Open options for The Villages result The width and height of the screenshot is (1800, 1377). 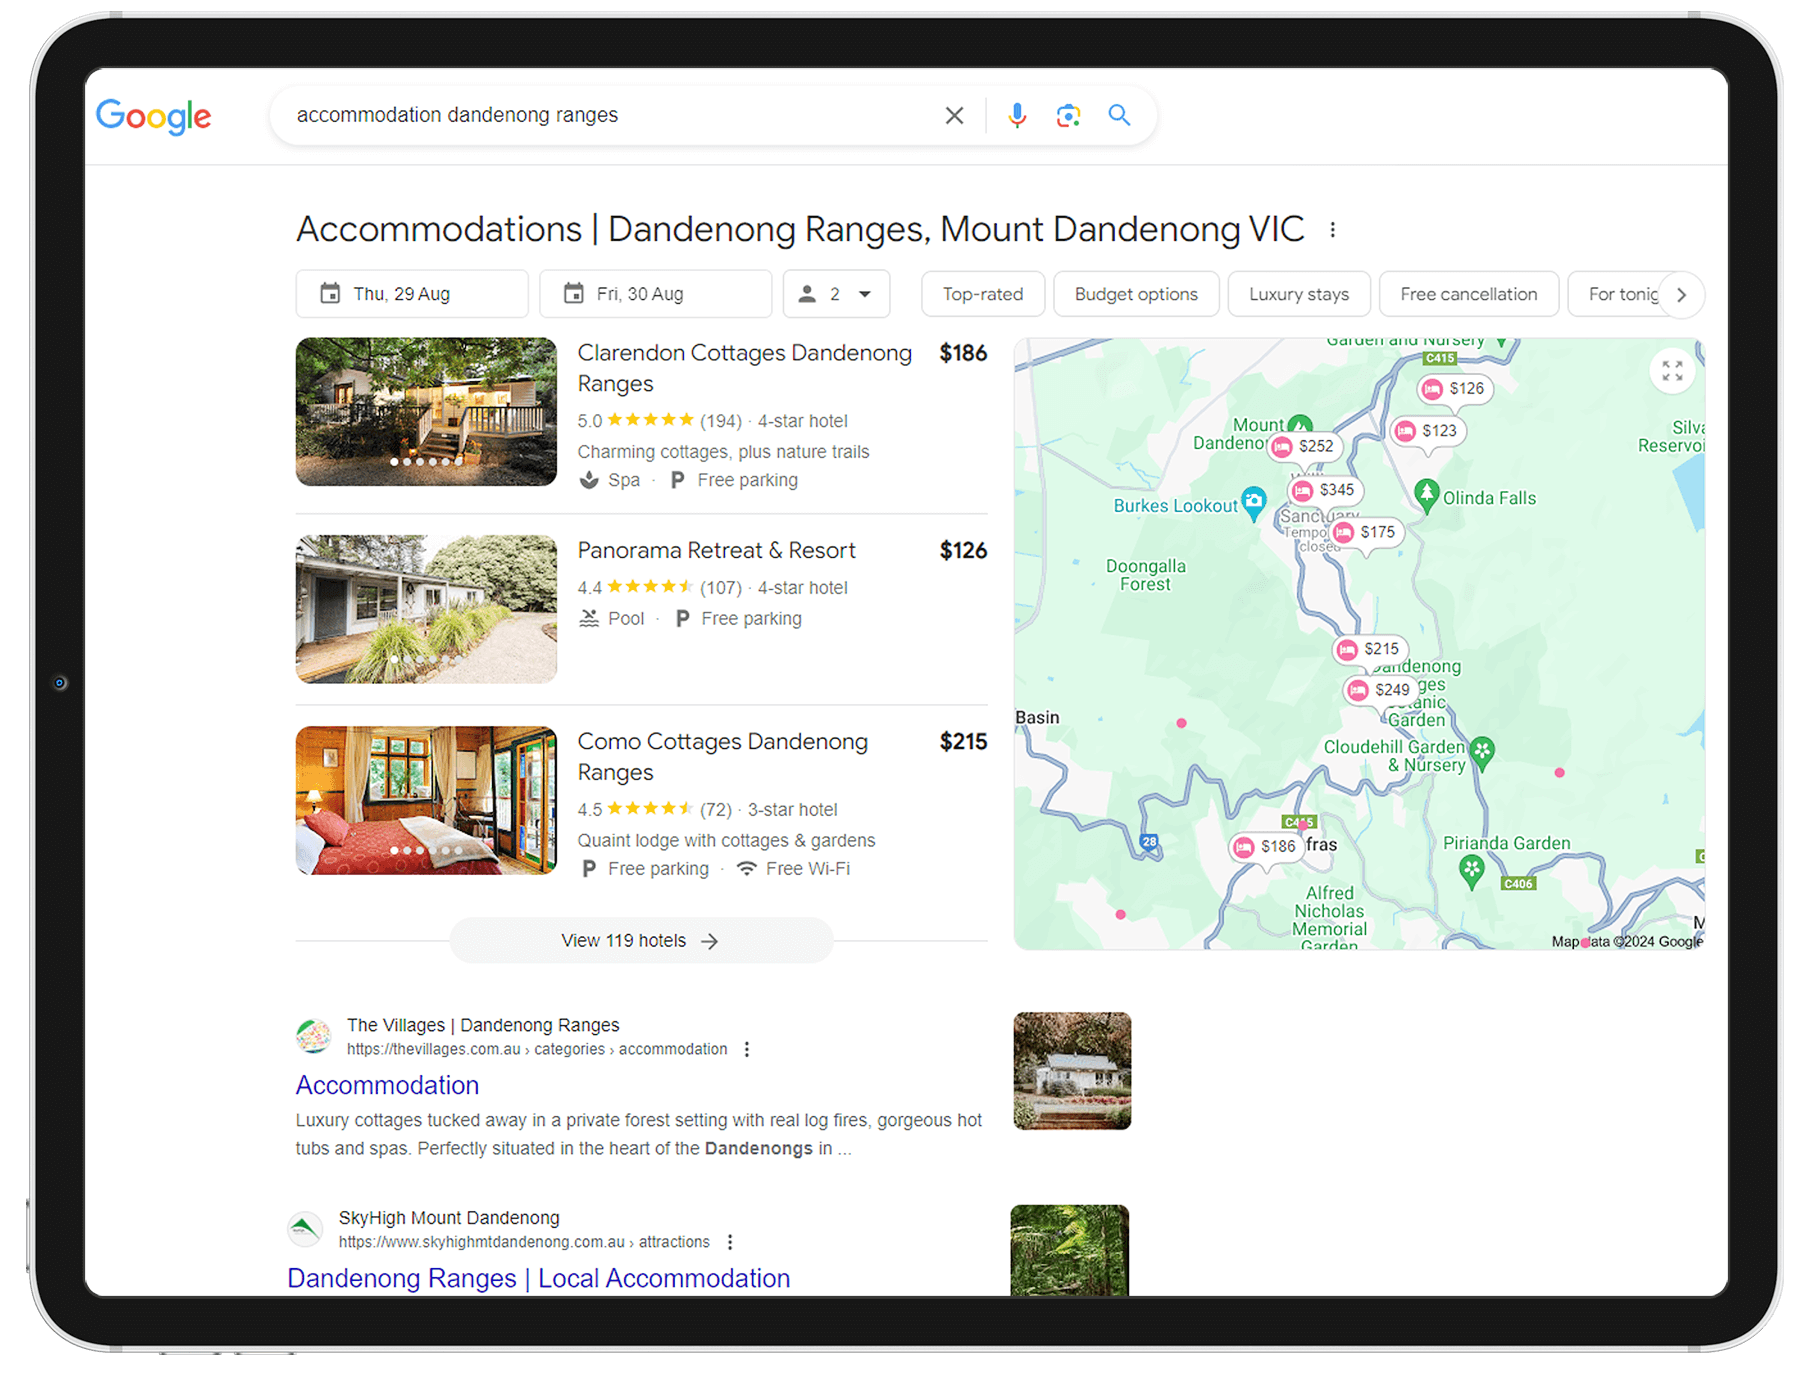tap(746, 1049)
